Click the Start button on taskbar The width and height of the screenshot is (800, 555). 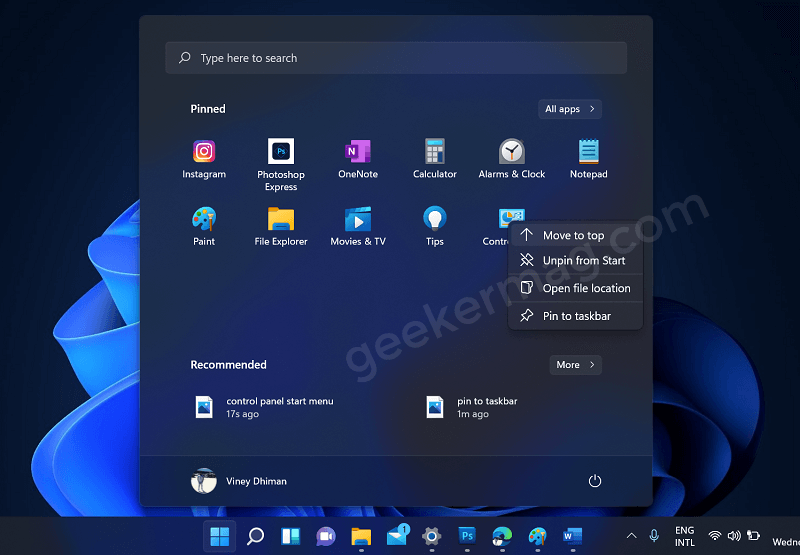(x=220, y=536)
